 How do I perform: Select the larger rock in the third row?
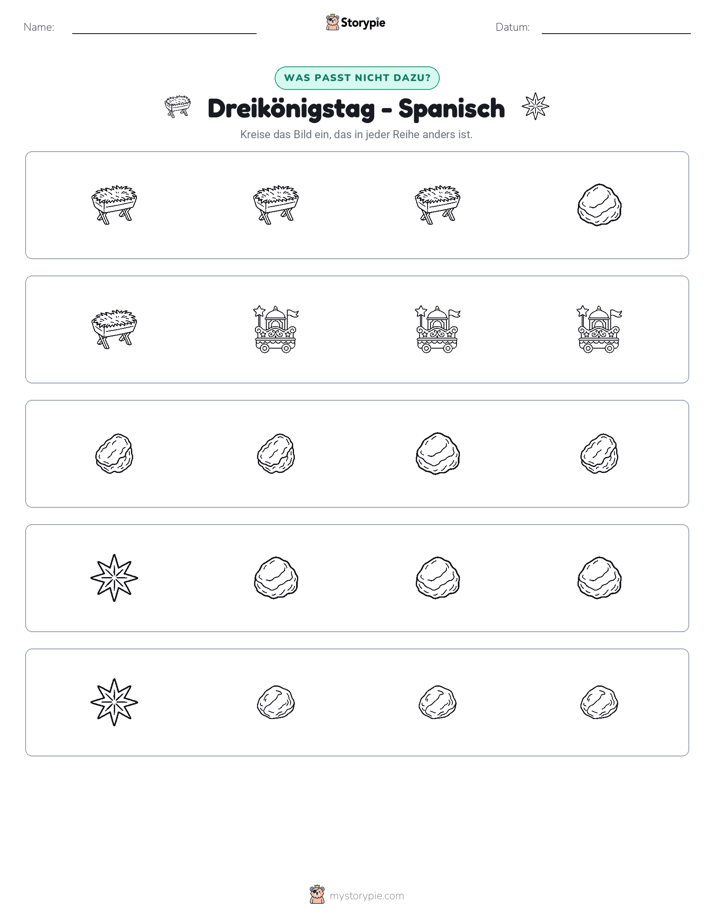[x=437, y=453]
